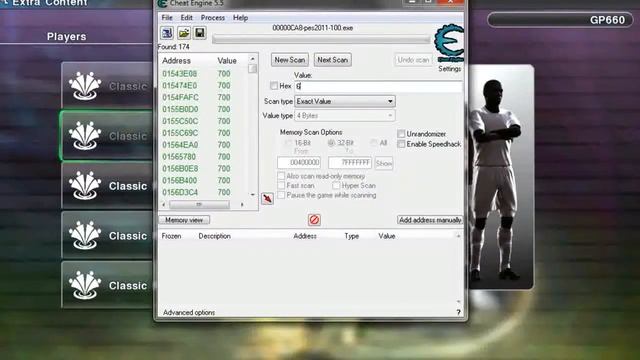The image size is (640, 360).
Task: Click the Description column header
Action: [214, 236]
